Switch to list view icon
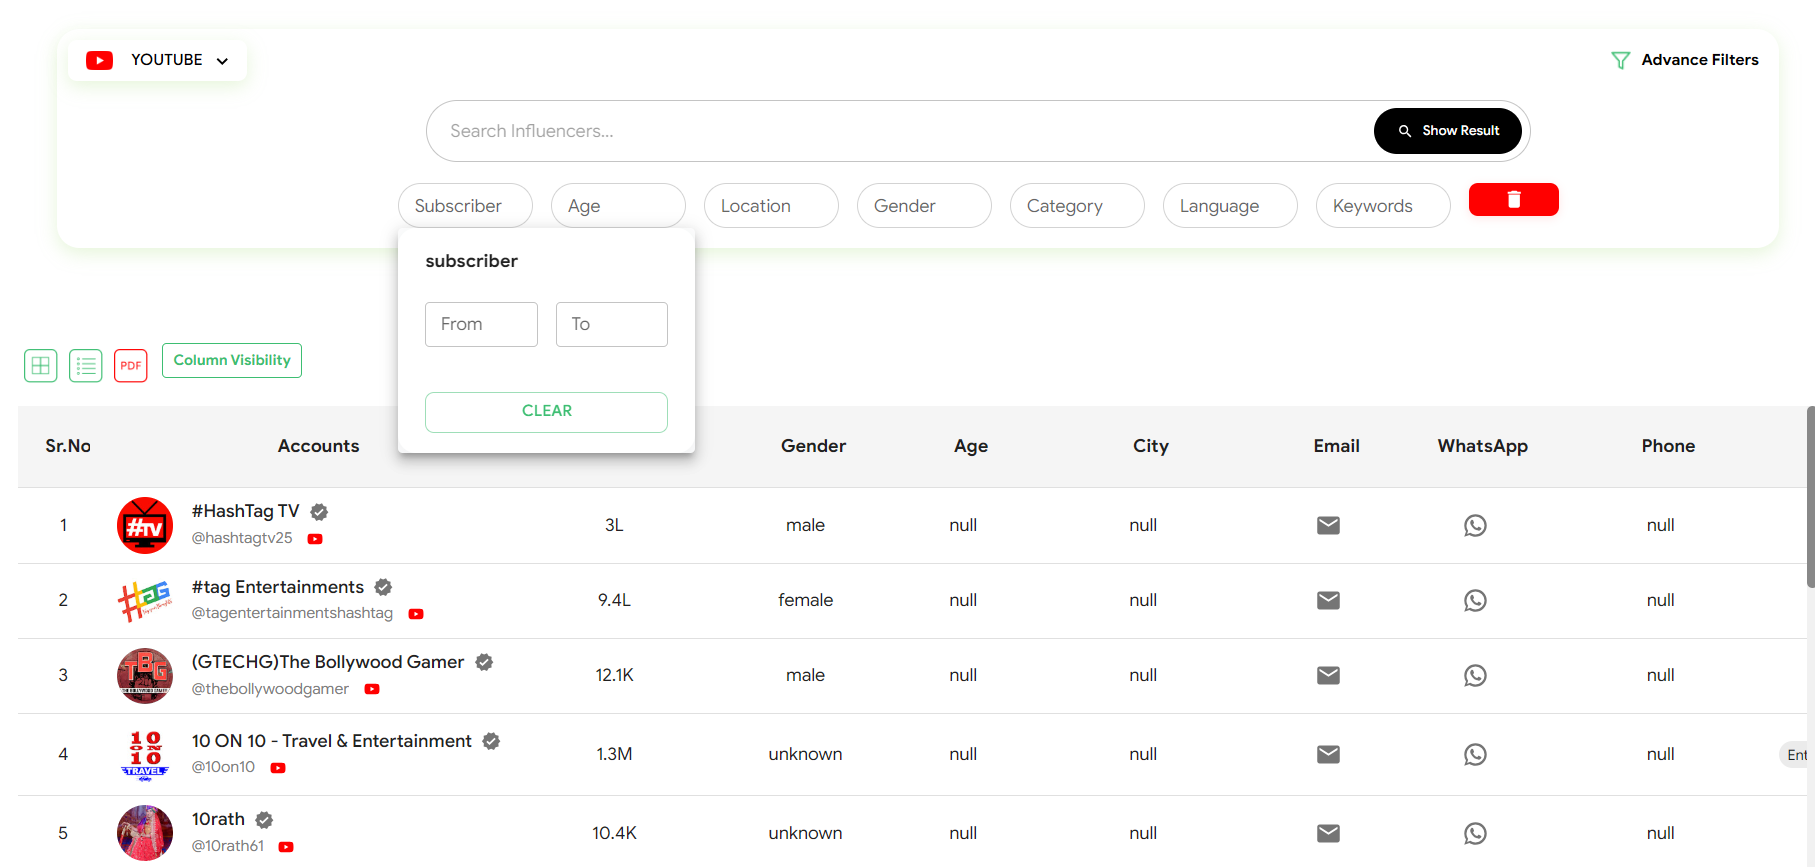 click(x=86, y=366)
